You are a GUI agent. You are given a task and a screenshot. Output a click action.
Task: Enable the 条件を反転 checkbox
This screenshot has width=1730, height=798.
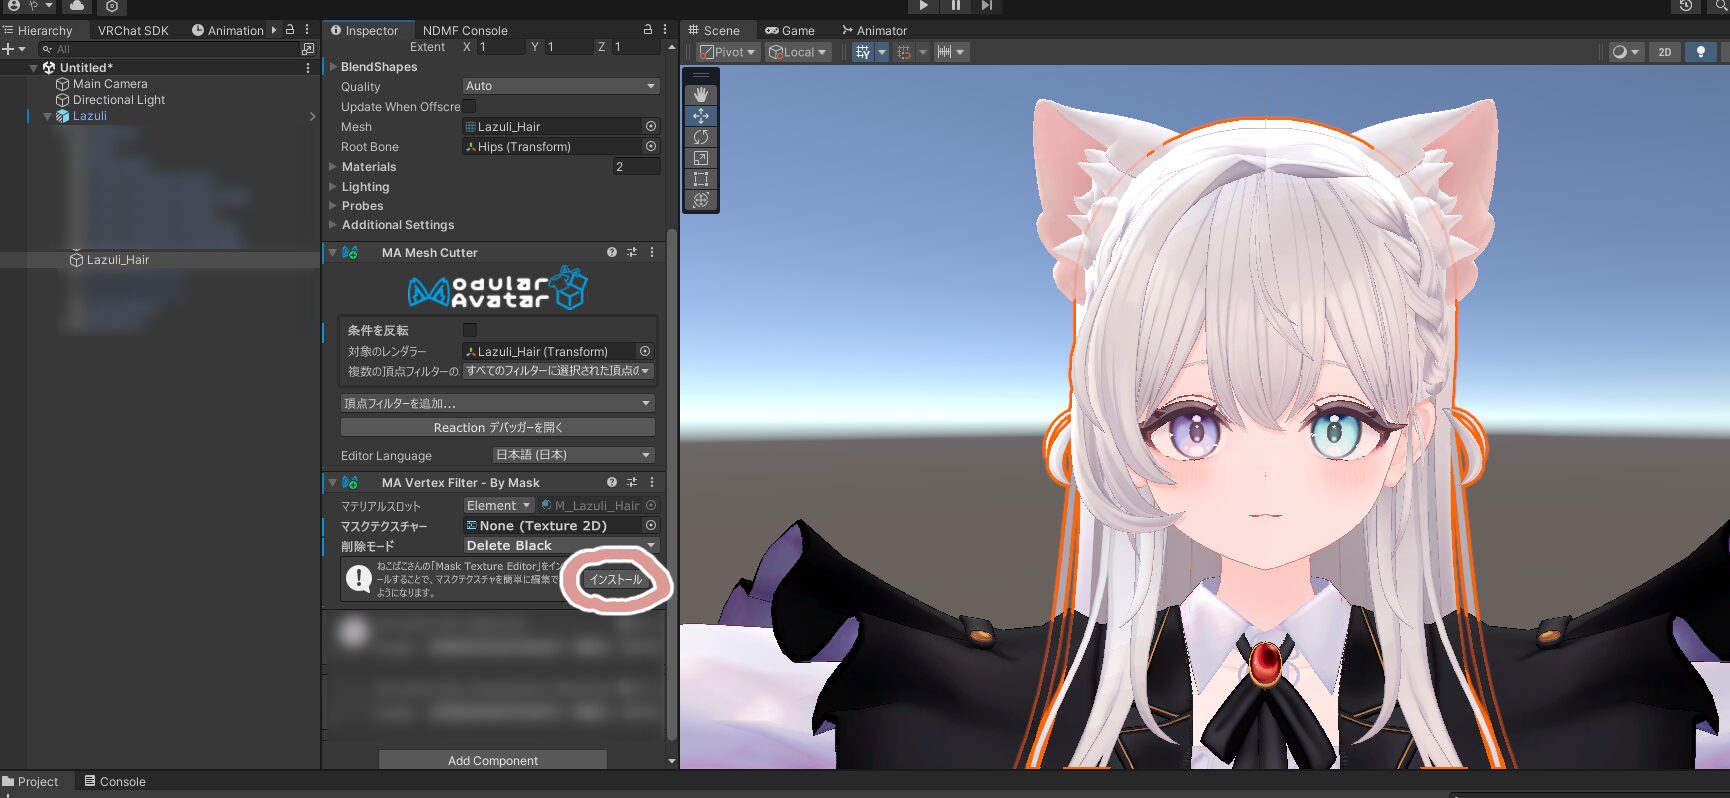[470, 330]
